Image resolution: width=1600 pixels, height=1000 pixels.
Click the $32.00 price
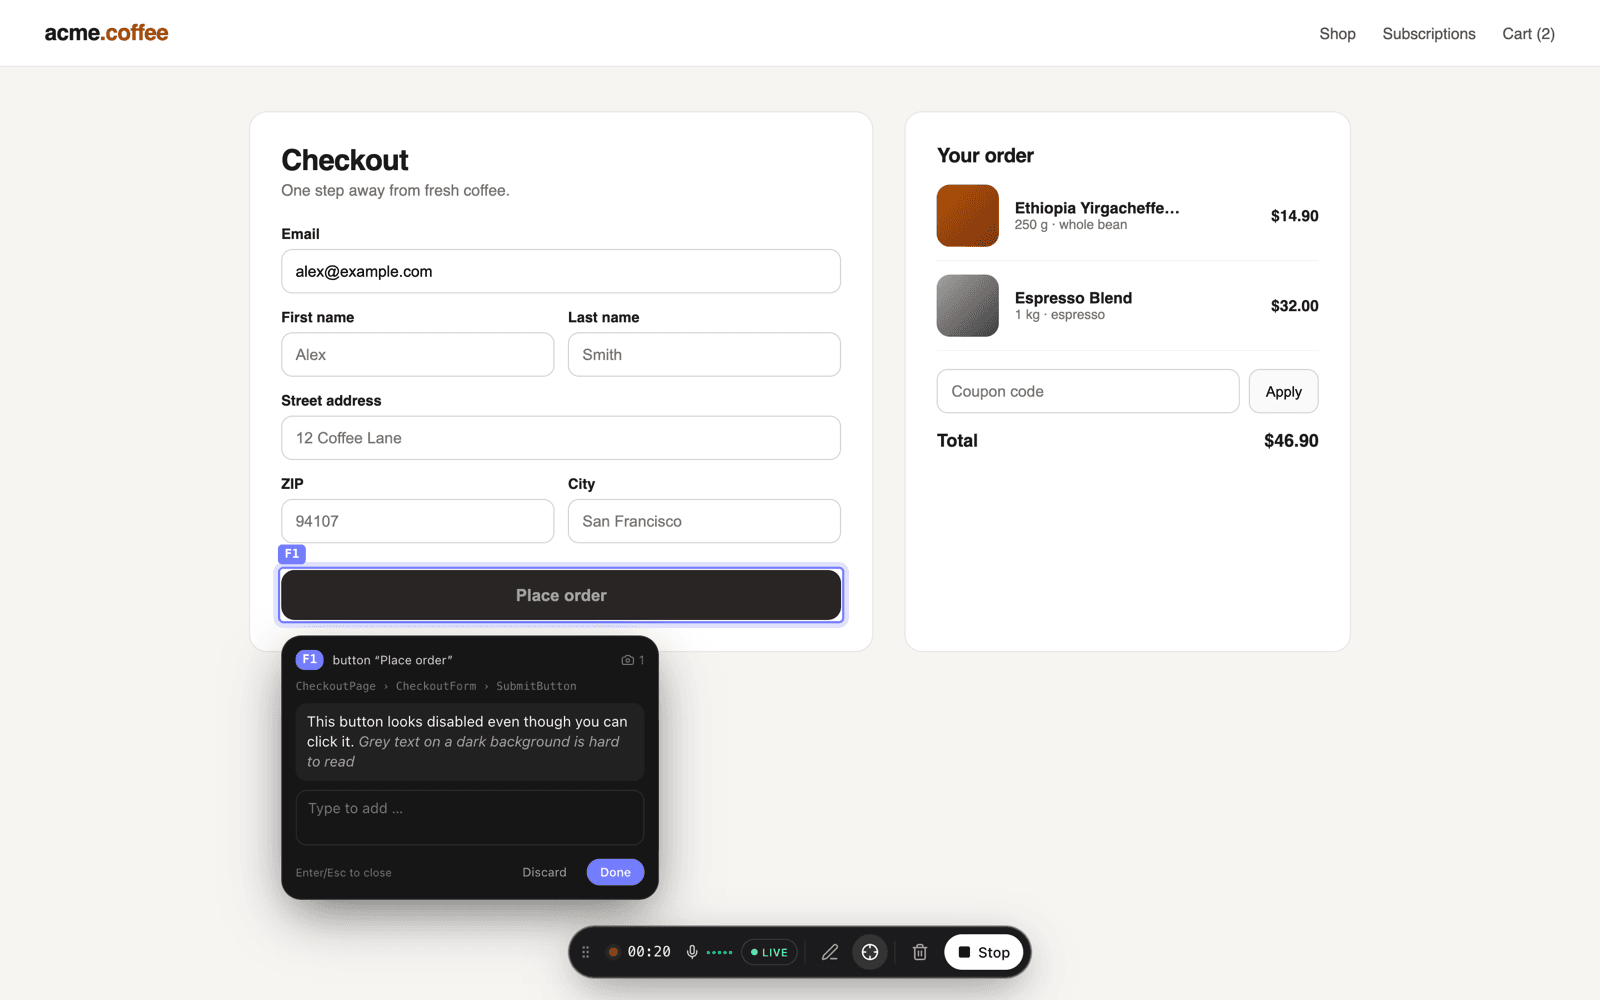coord(1294,306)
